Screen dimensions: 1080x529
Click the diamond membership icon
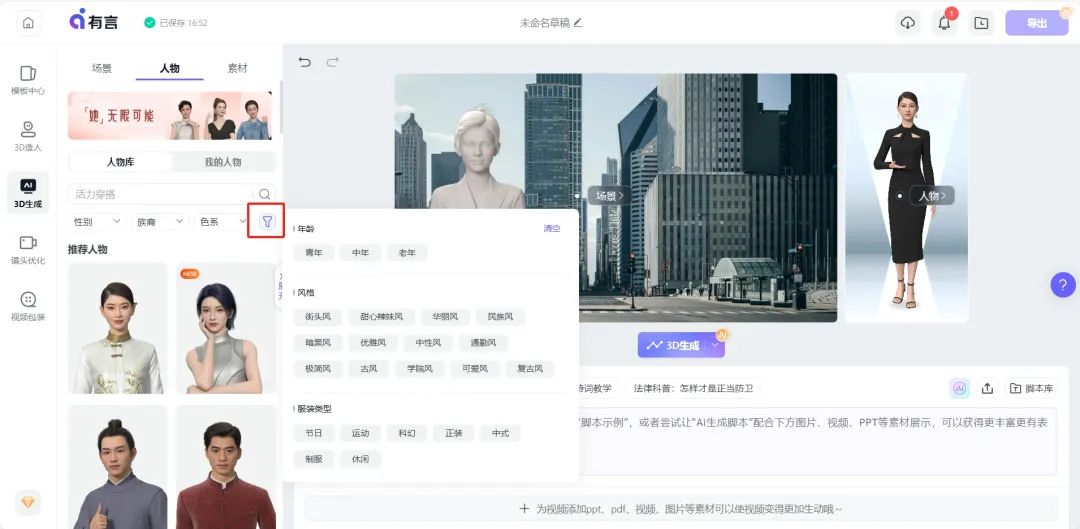[x=28, y=503]
